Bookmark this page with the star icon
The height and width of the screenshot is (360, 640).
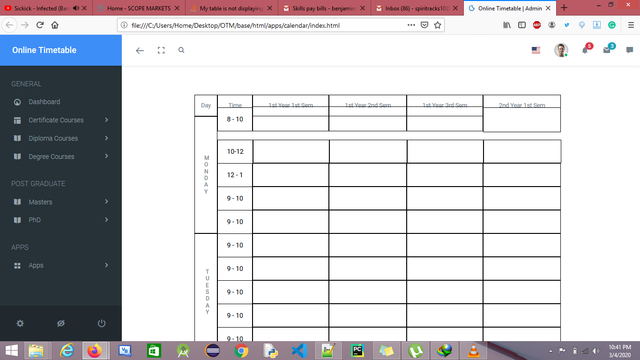click(438, 25)
